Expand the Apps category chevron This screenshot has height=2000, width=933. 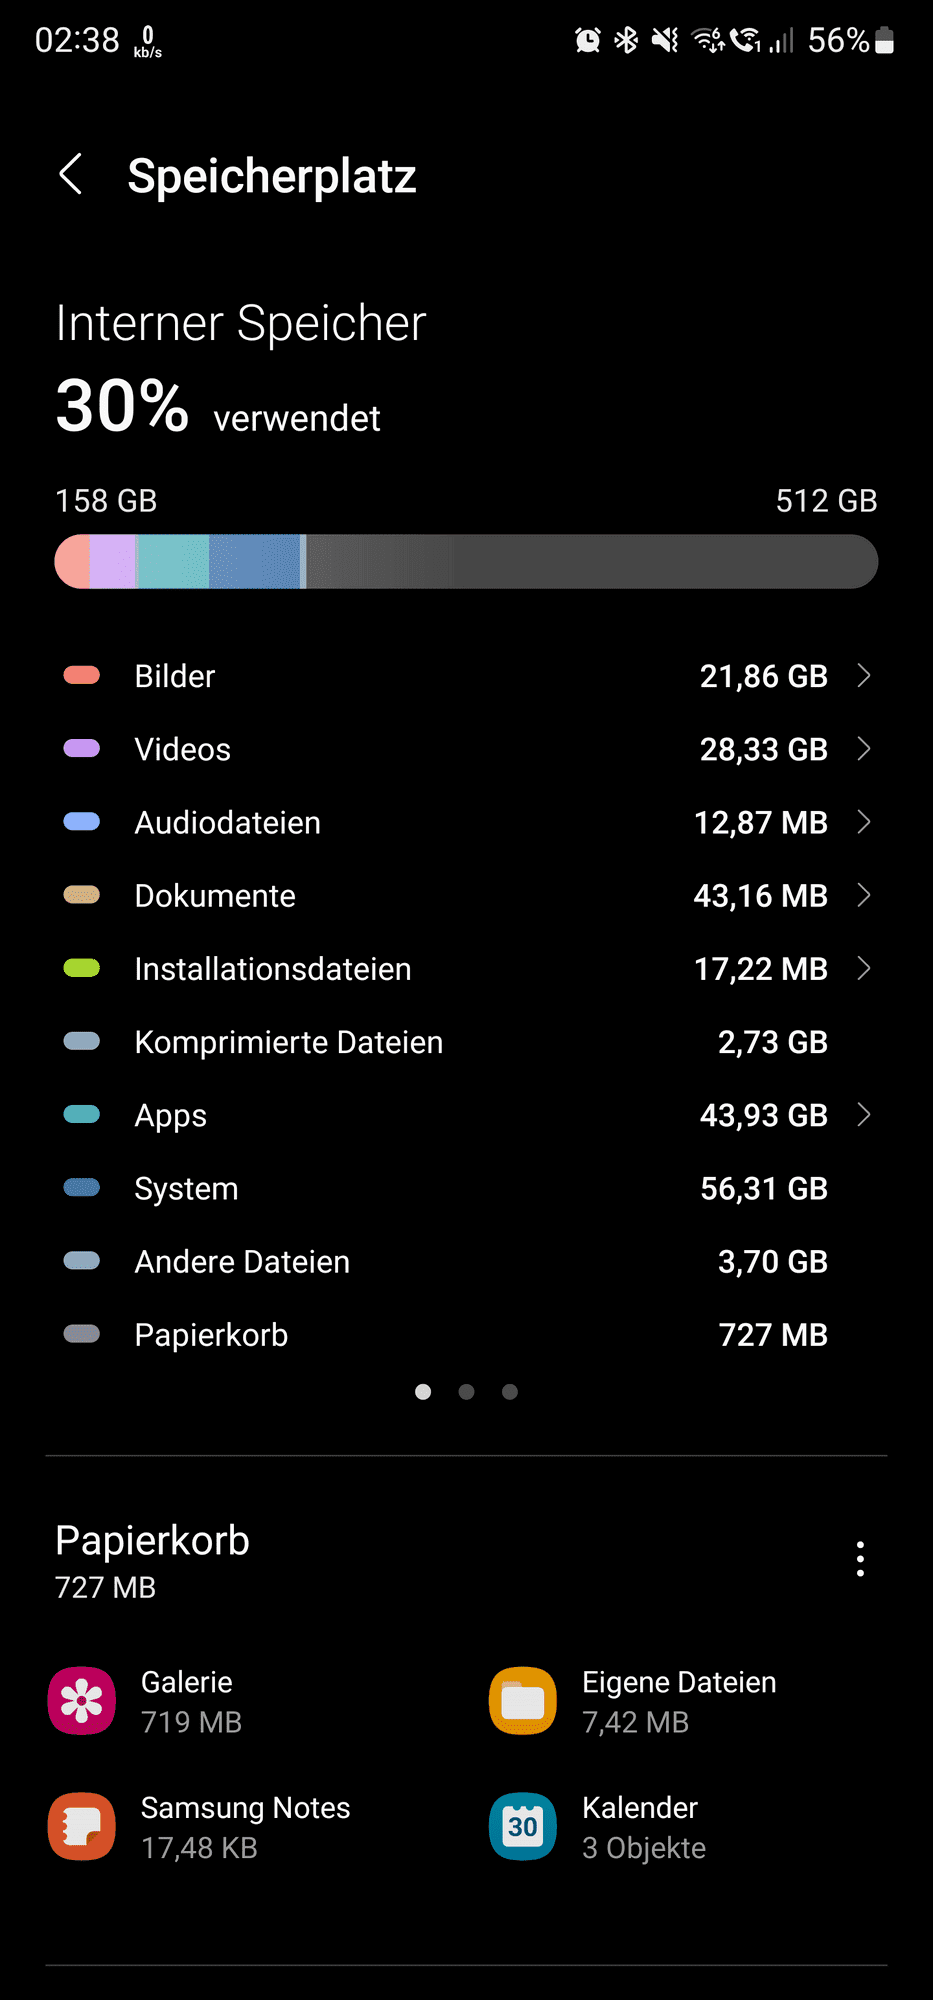pos(865,1115)
